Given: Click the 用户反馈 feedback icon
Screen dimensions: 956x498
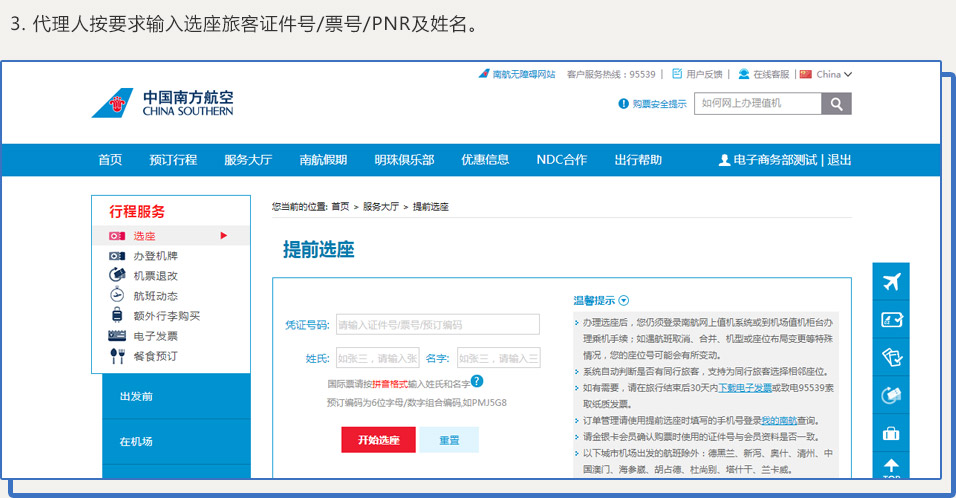Looking at the screenshot, I should pyautogui.click(x=677, y=74).
